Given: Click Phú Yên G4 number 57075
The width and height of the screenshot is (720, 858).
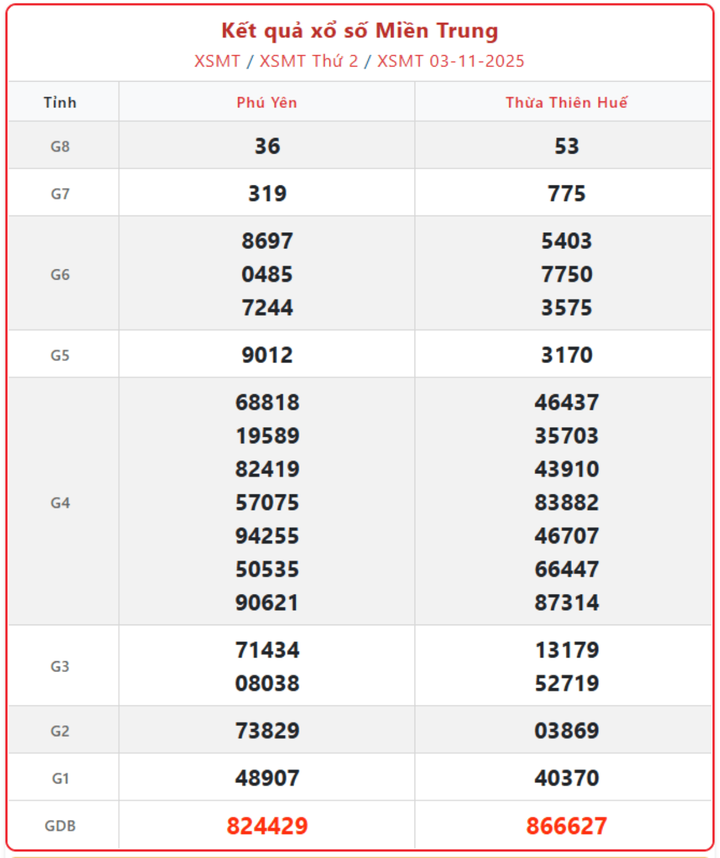Looking at the screenshot, I should (x=267, y=503).
